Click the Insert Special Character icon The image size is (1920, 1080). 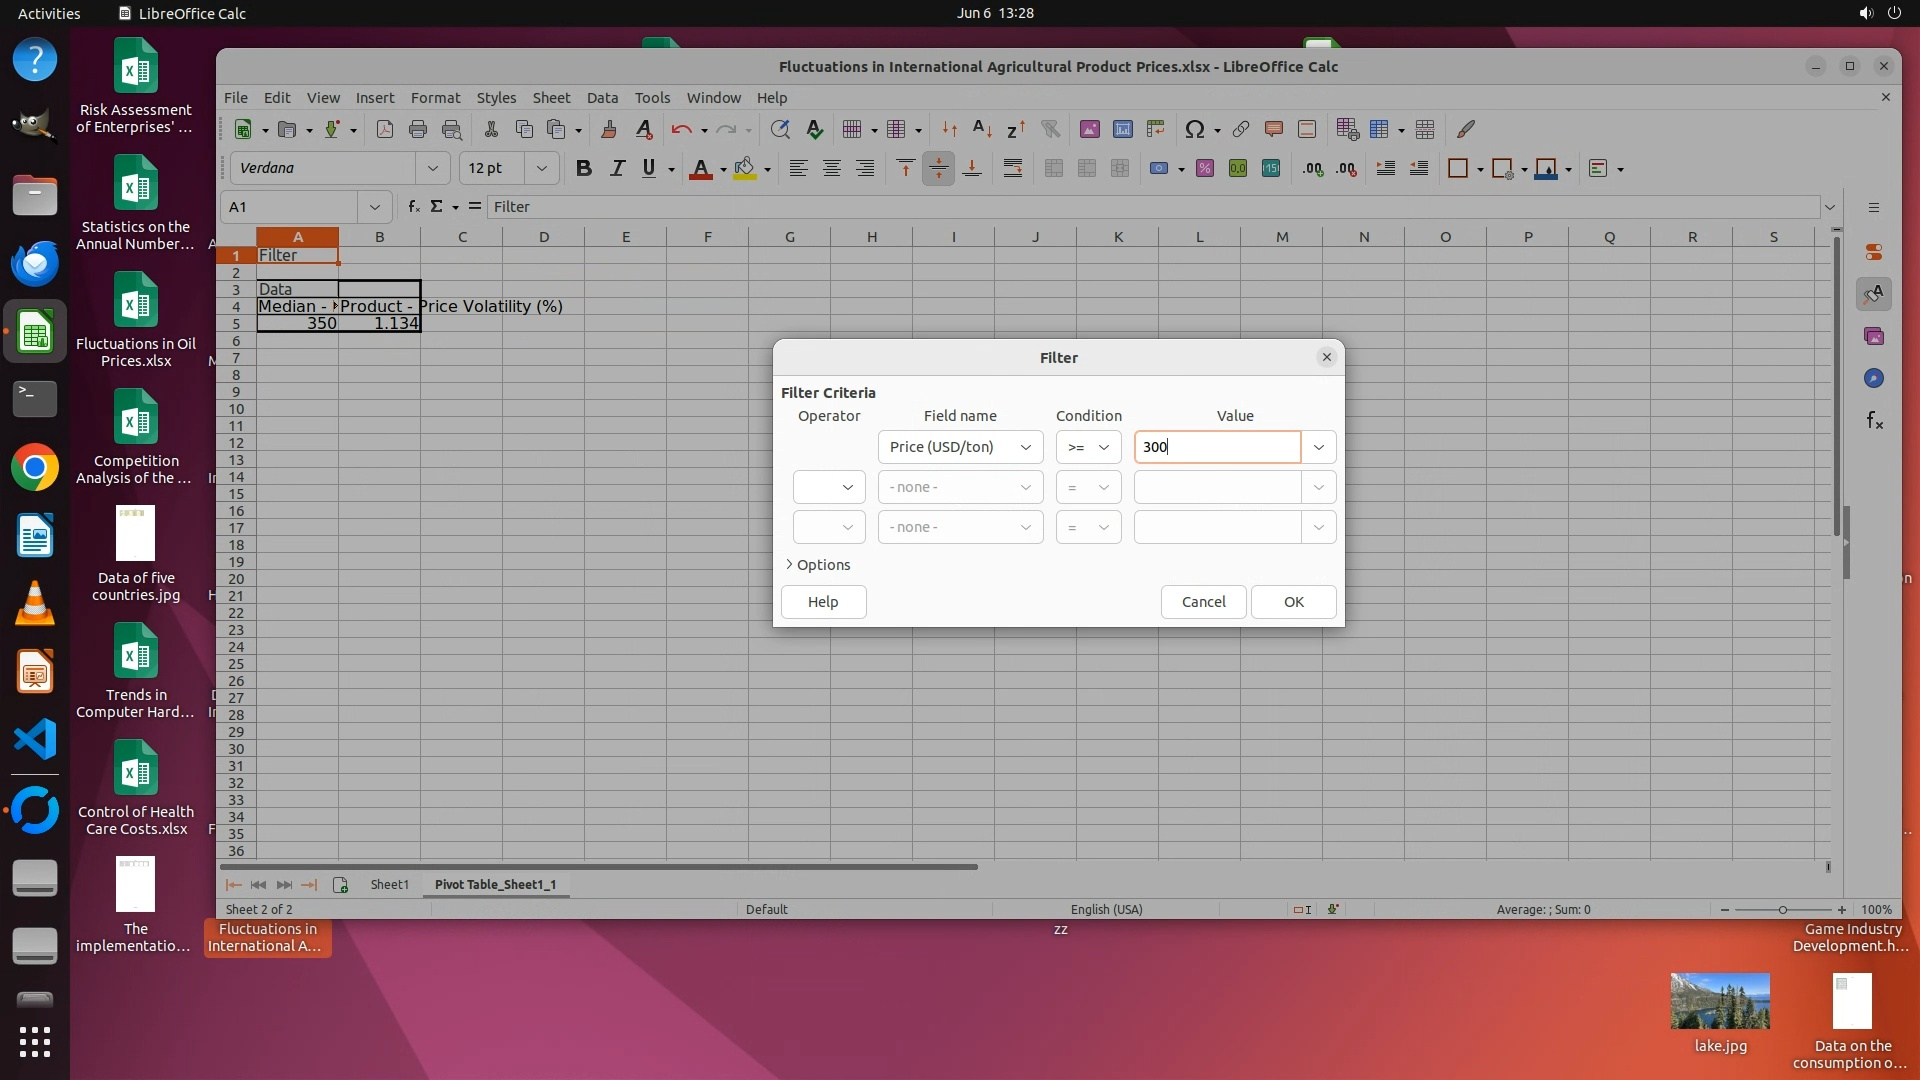[1194, 129]
